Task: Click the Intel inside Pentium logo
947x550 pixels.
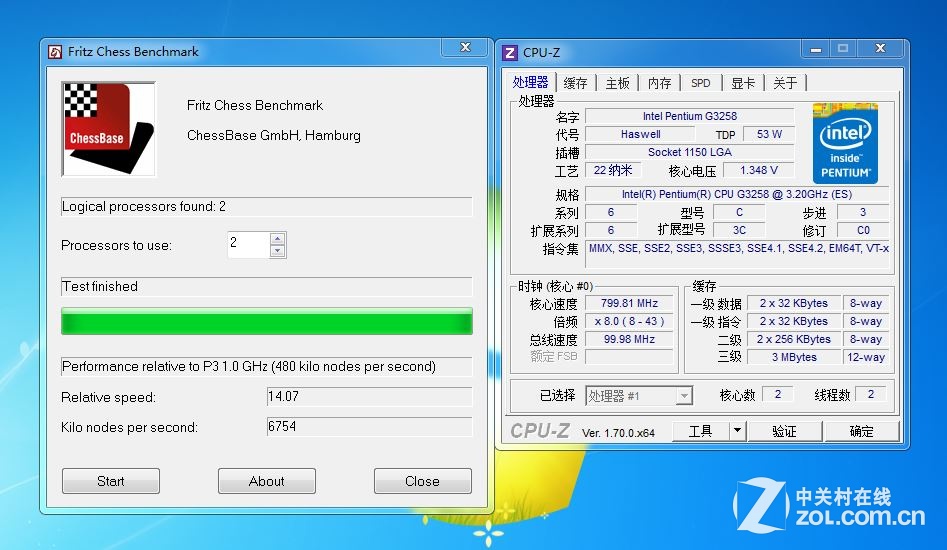Action: (845, 144)
